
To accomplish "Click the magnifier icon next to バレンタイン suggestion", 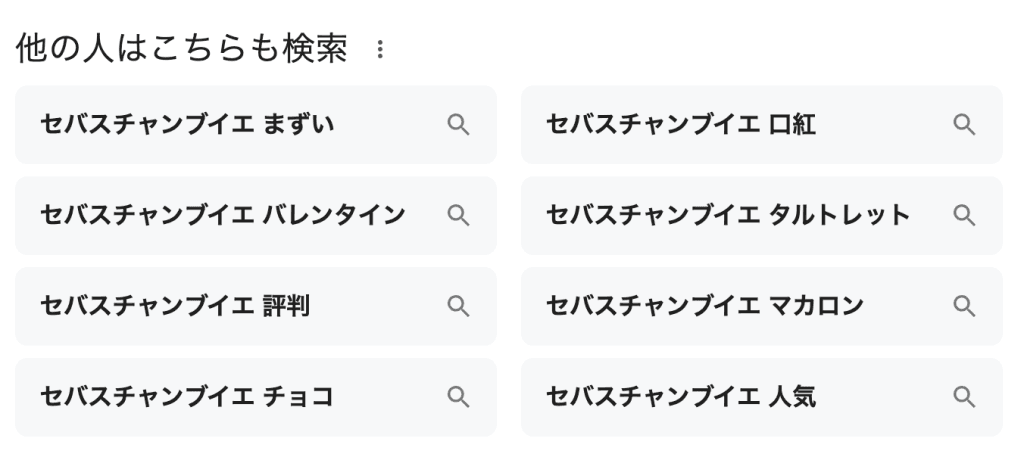I will pos(458,215).
